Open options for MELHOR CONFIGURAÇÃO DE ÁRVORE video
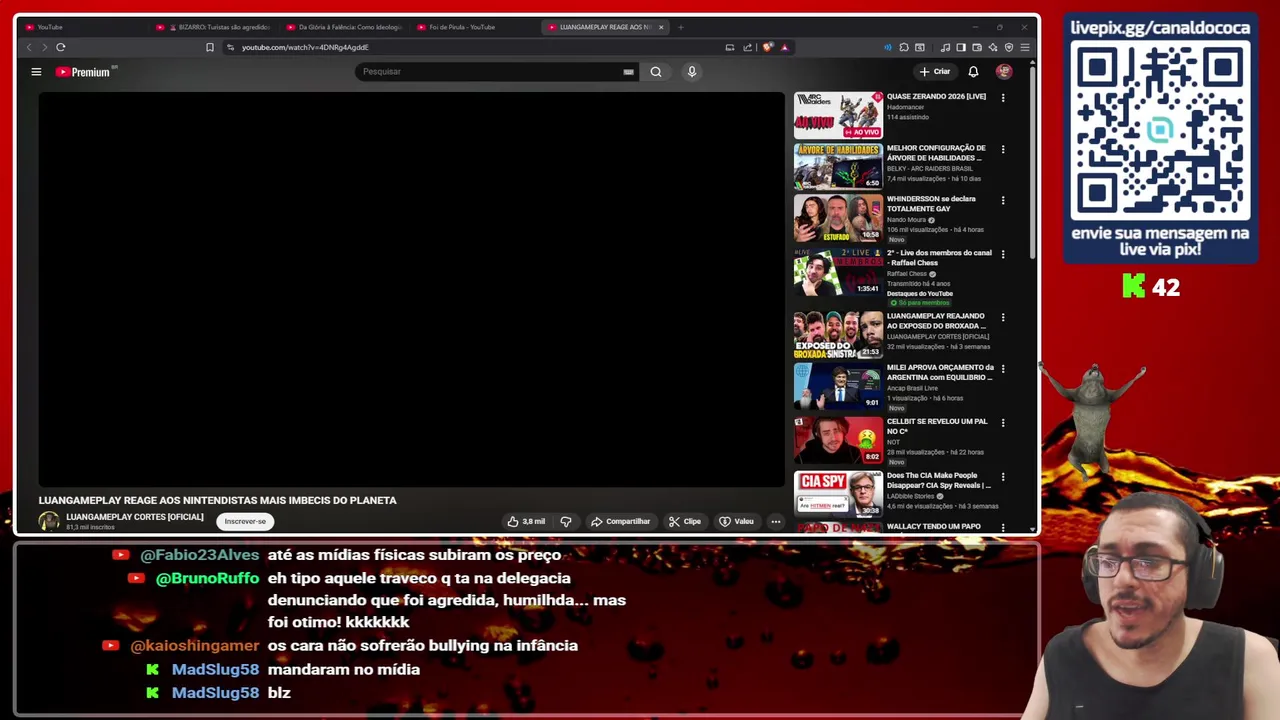Image resolution: width=1280 pixels, height=720 pixels. click(x=1003, y=150)
